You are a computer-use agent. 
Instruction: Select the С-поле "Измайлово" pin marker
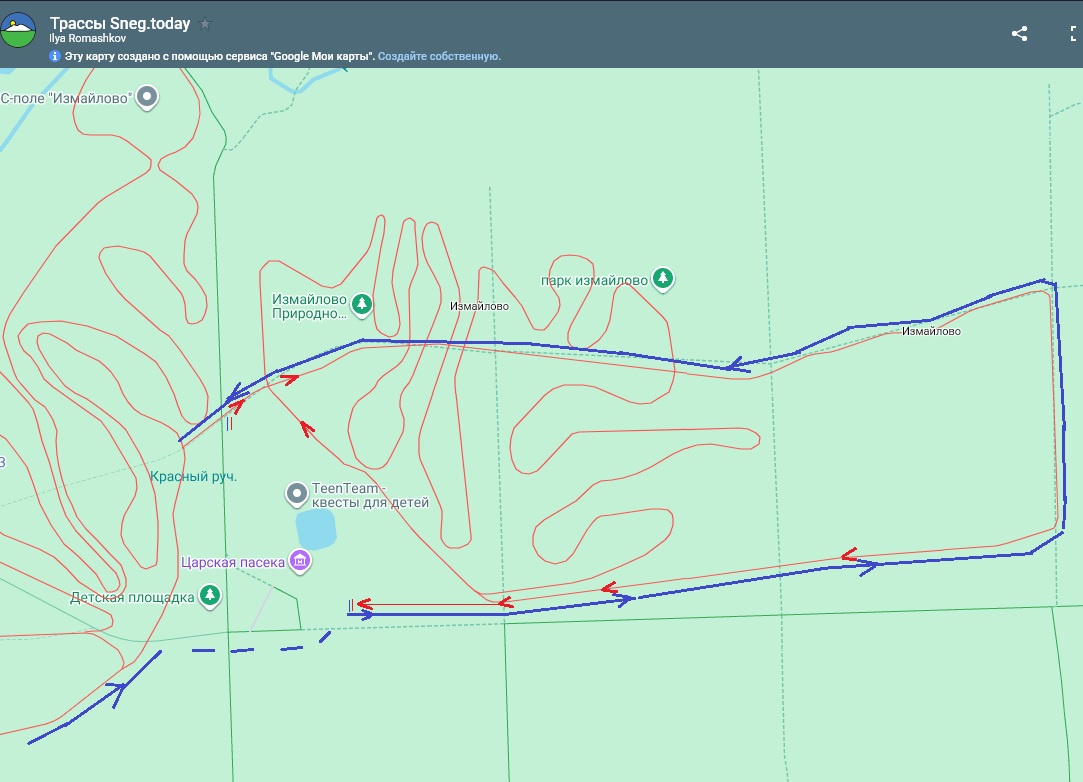click(148, 97)
